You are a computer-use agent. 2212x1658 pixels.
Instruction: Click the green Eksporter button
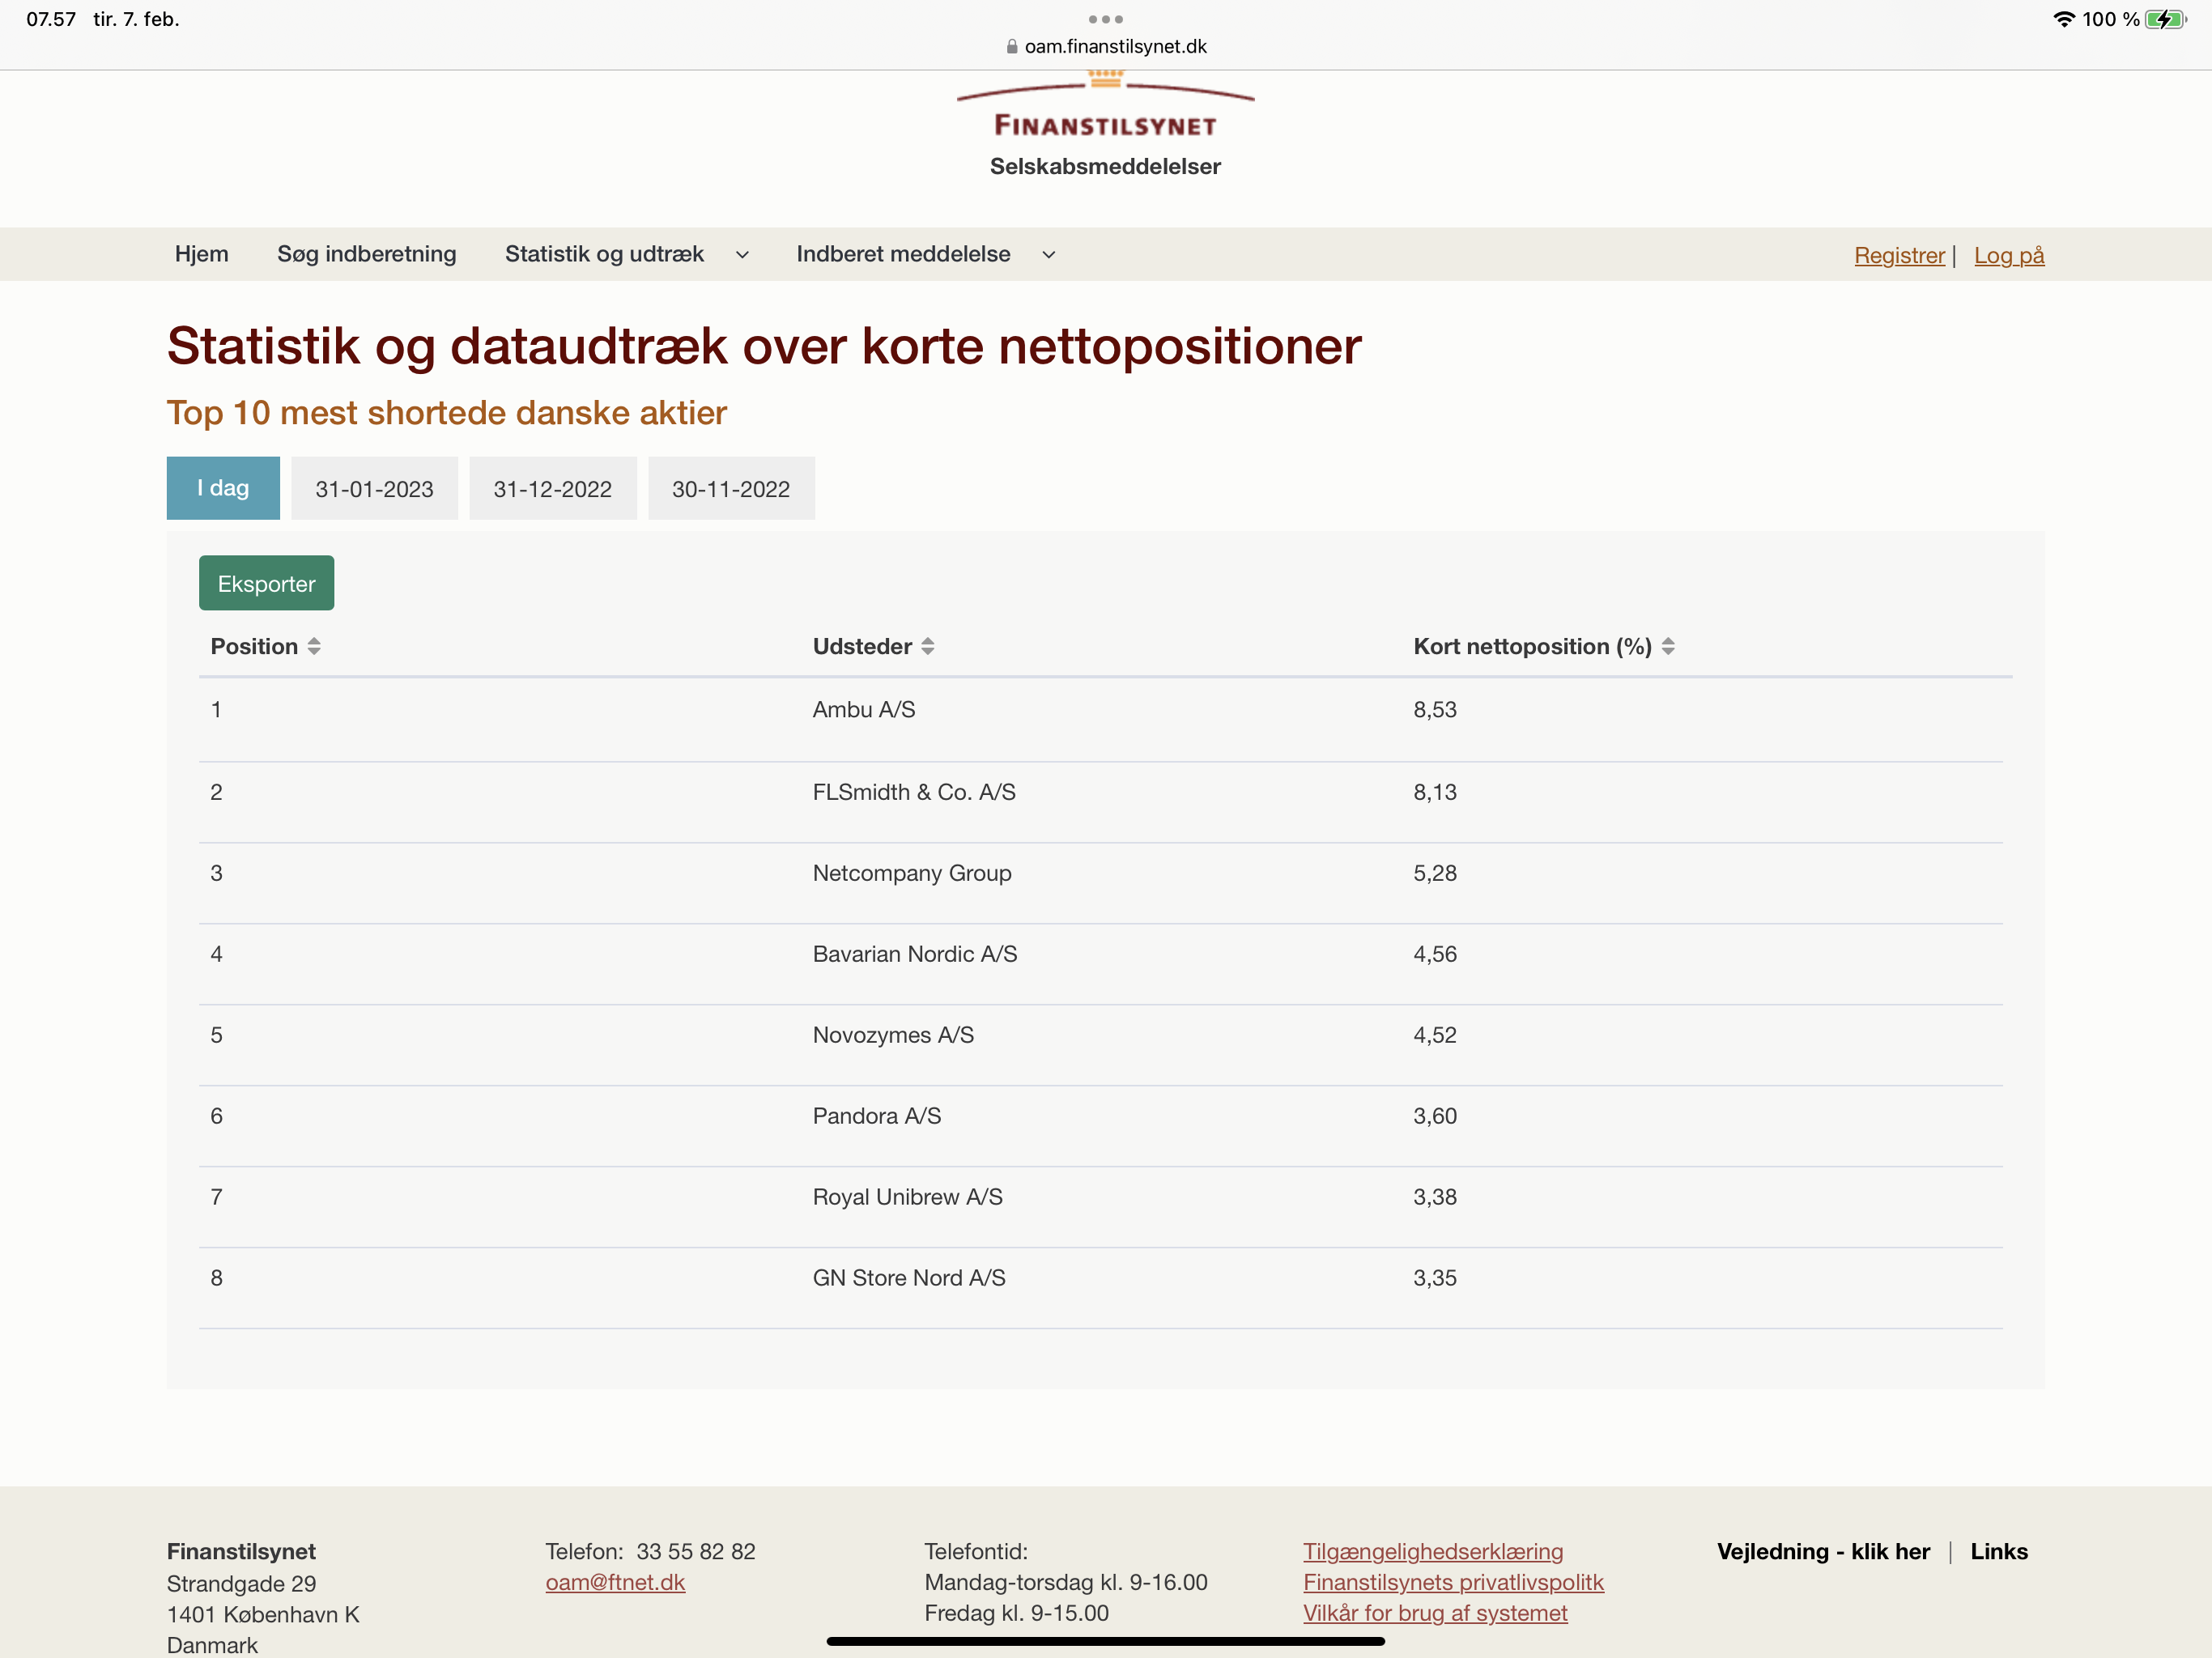[266, 583]
